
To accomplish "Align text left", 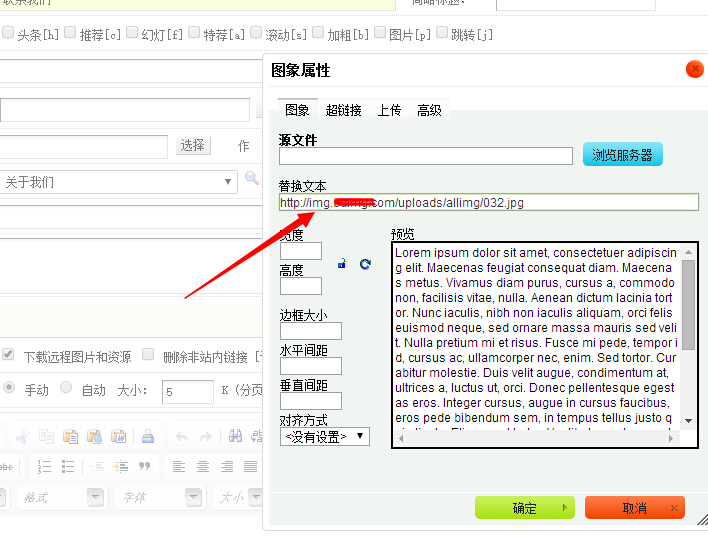I will (179, 466).
